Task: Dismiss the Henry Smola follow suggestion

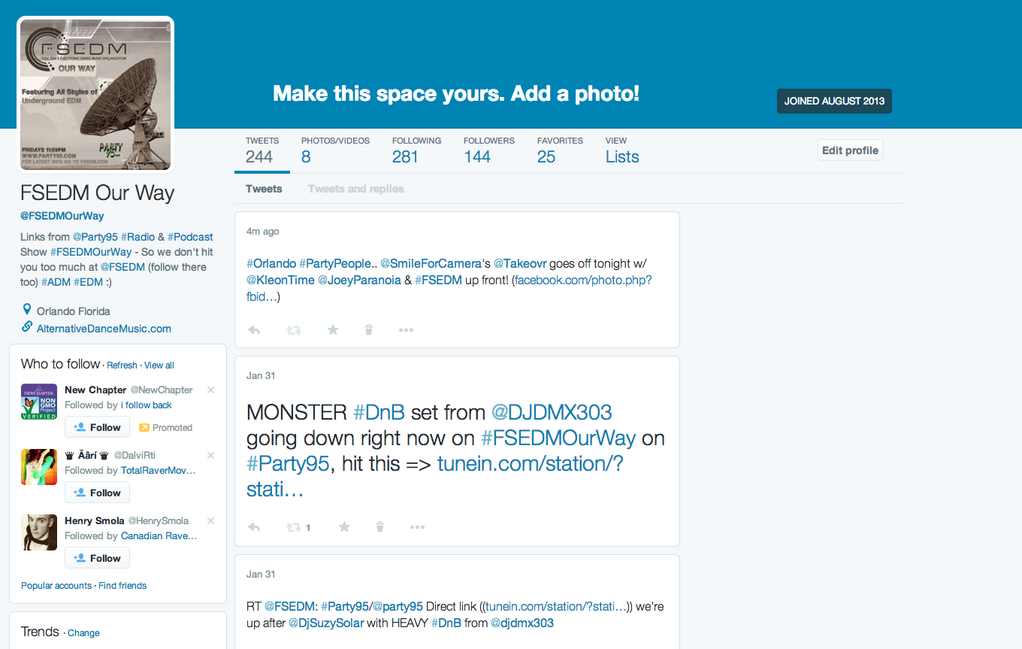Action: pyautogui.click(x=211, y=521)
